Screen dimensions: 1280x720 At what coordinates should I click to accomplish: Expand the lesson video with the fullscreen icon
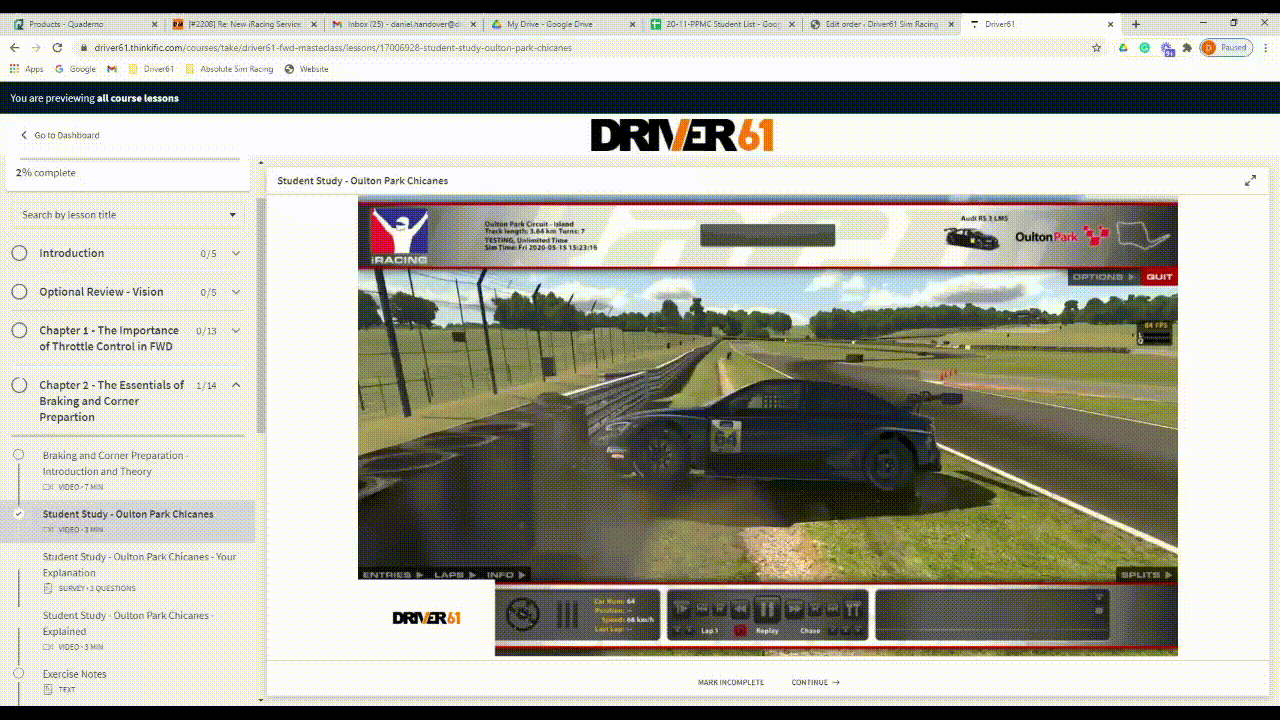pos(1250,180)
